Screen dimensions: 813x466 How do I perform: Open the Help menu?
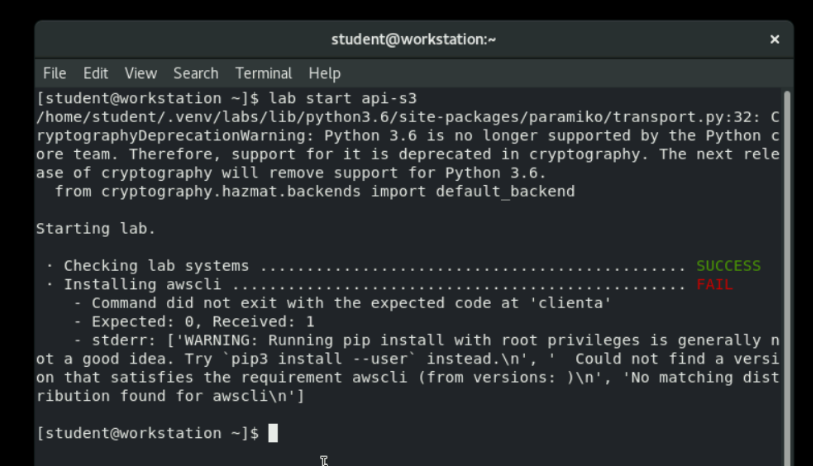324,73
